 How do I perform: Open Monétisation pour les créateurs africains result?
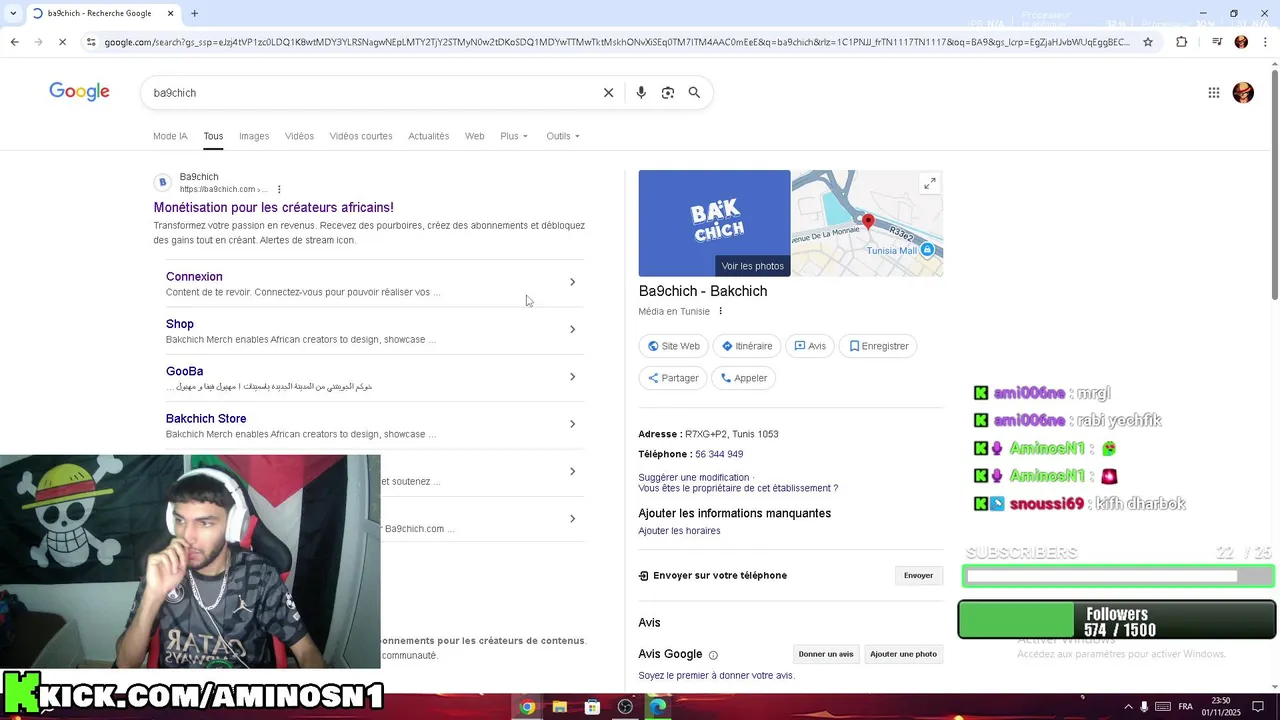(273, 207)
